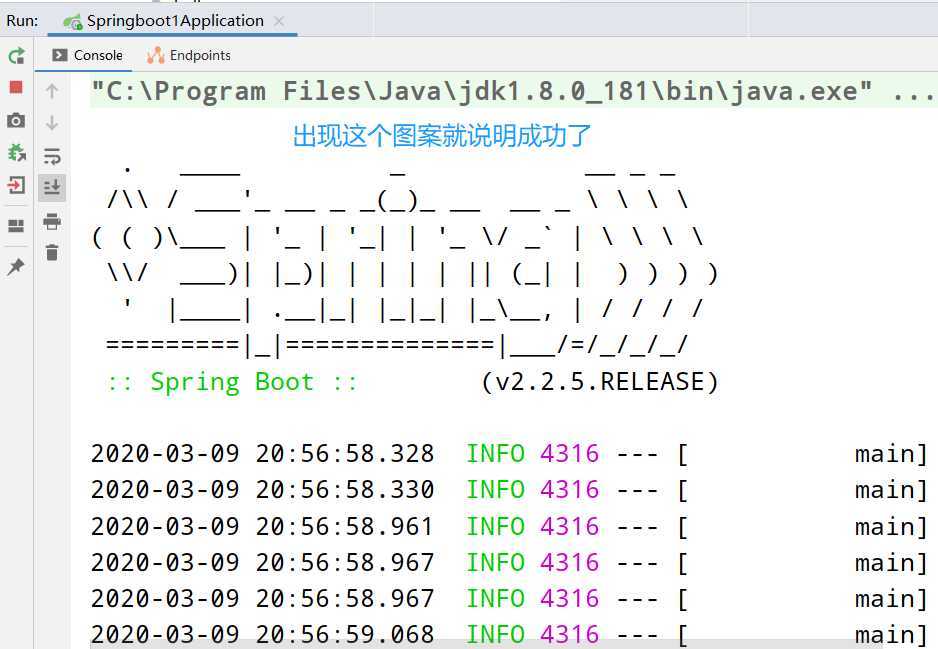The height and width of the screenshot is (649, 938).
Task: Restore layout with the panels icon
Action: pos(16,226)
